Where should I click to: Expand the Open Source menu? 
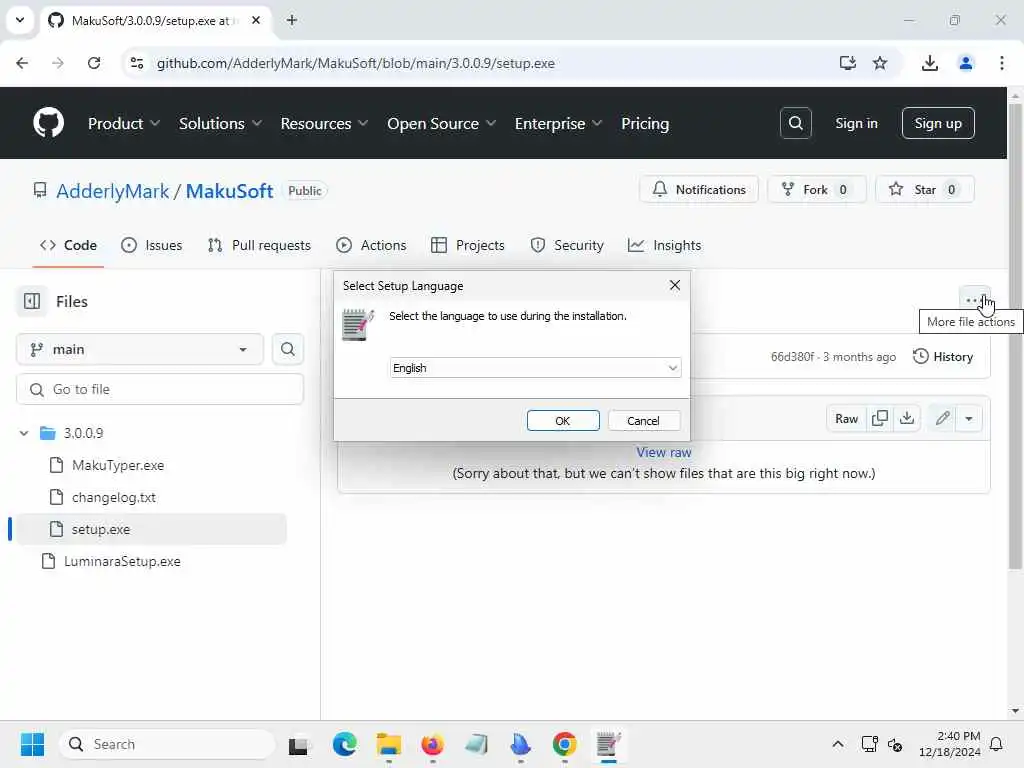(441, 123)
